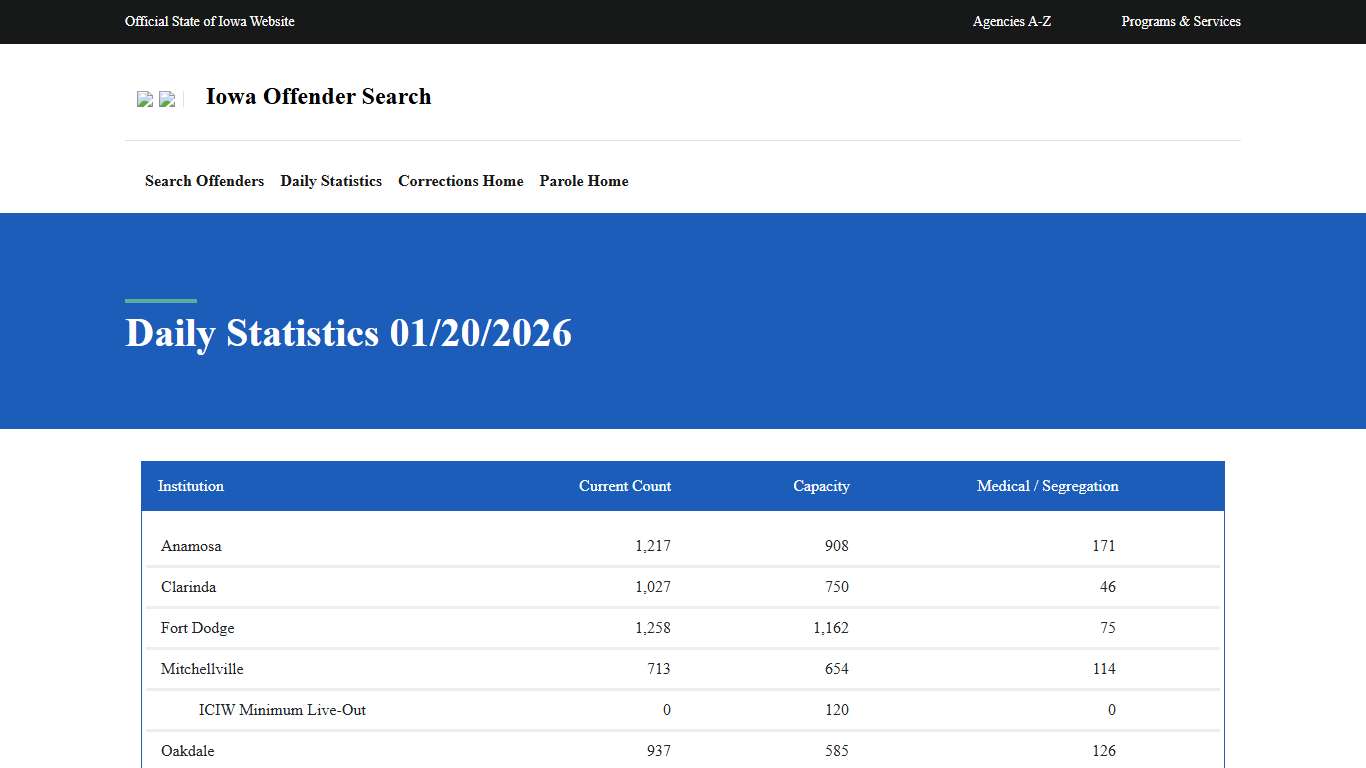
Task: Click the Institution column header
Action: coord(191,486)
